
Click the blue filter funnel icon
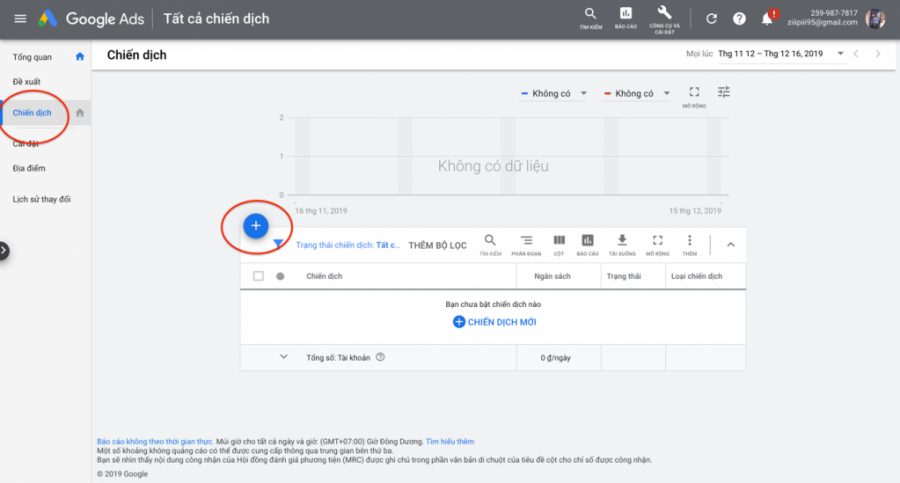point(278,244)
